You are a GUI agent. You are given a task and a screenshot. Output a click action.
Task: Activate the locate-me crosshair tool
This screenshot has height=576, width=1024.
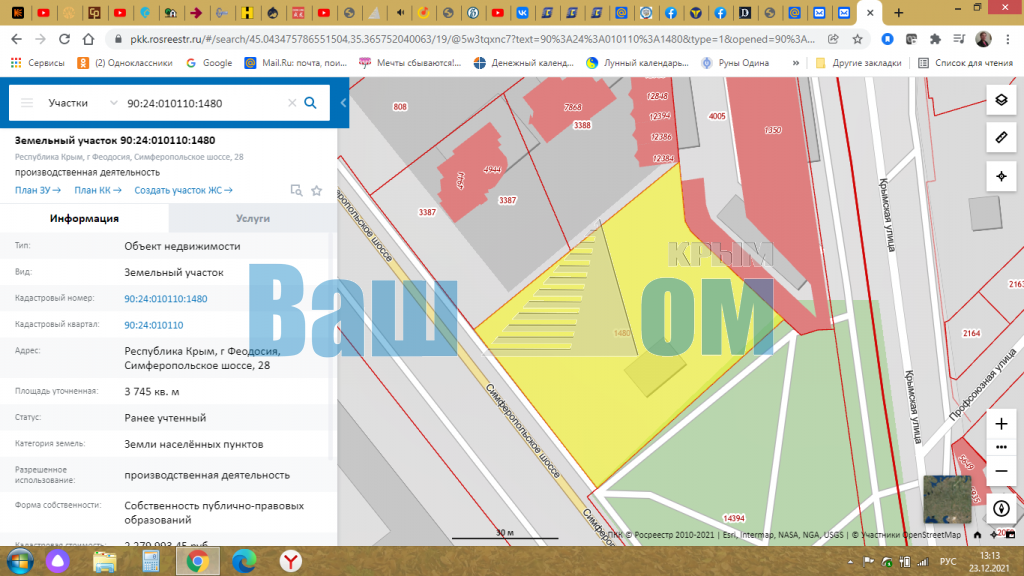click(x=1001, y=176)
